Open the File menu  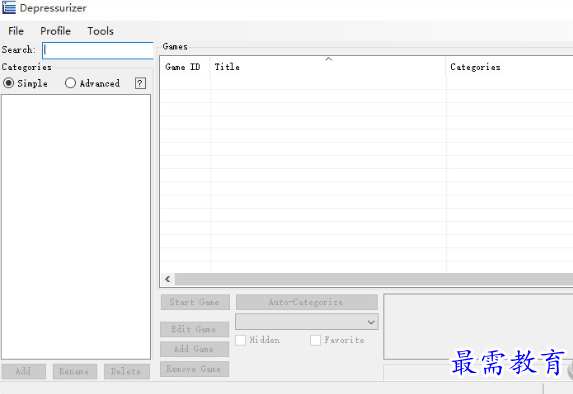[16, 31]
